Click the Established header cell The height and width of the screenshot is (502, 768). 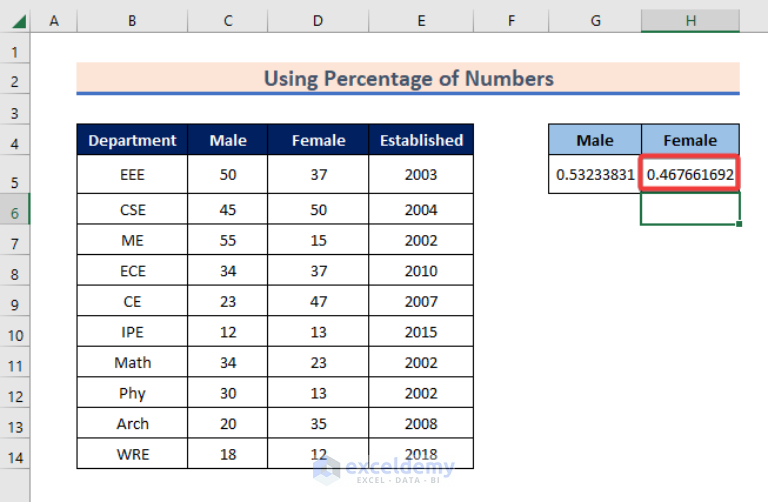[x=421, y=140]
